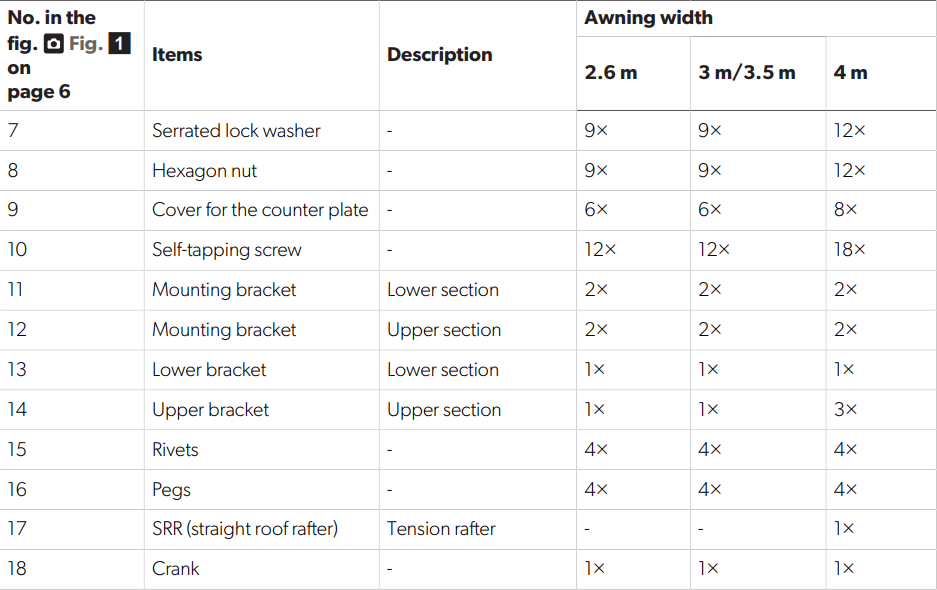Select the Rivets row
This screenshot has height=590, width=937.
point(468,450)
